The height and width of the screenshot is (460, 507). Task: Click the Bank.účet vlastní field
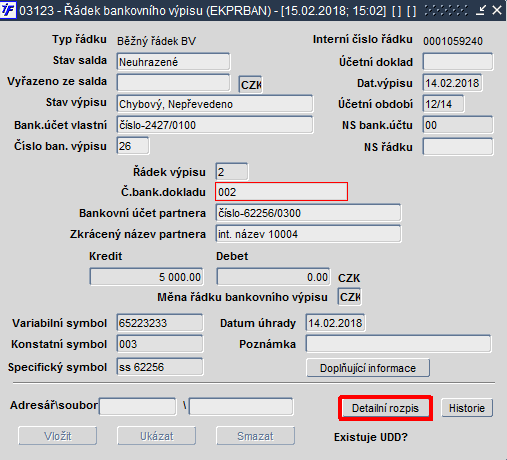(x=215, y=125)
